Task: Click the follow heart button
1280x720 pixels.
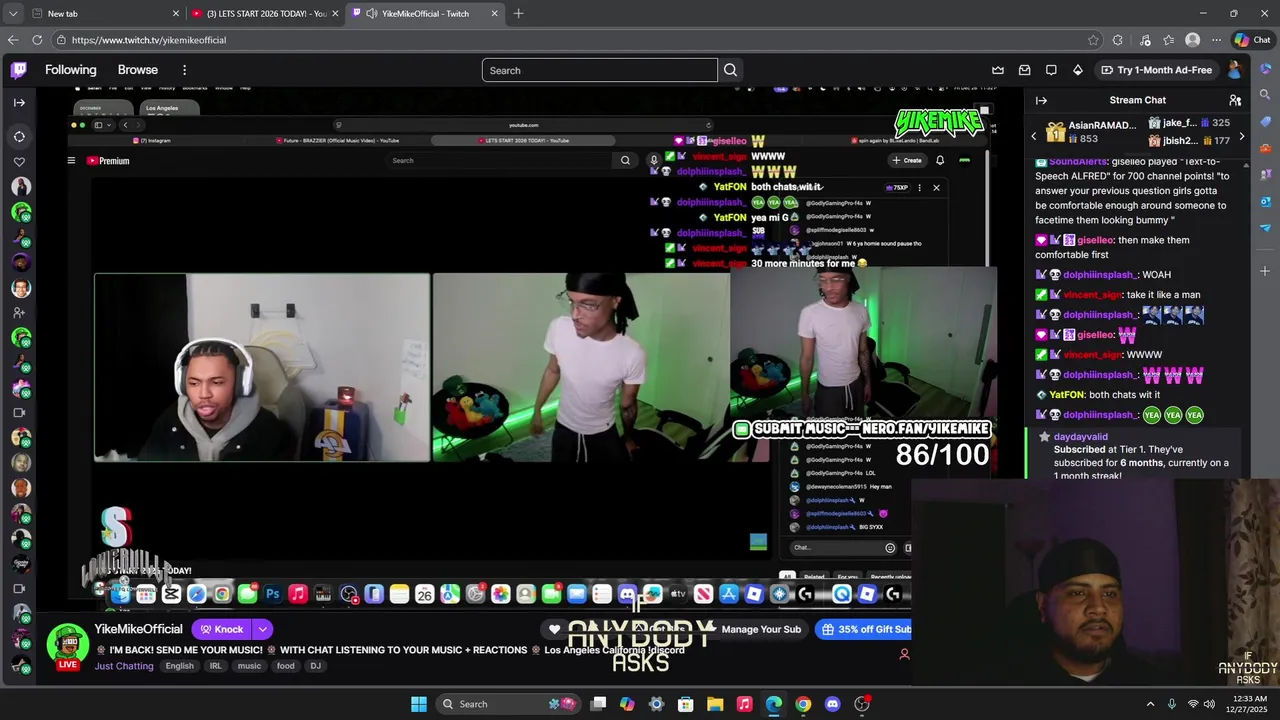Action: [555, 629]
